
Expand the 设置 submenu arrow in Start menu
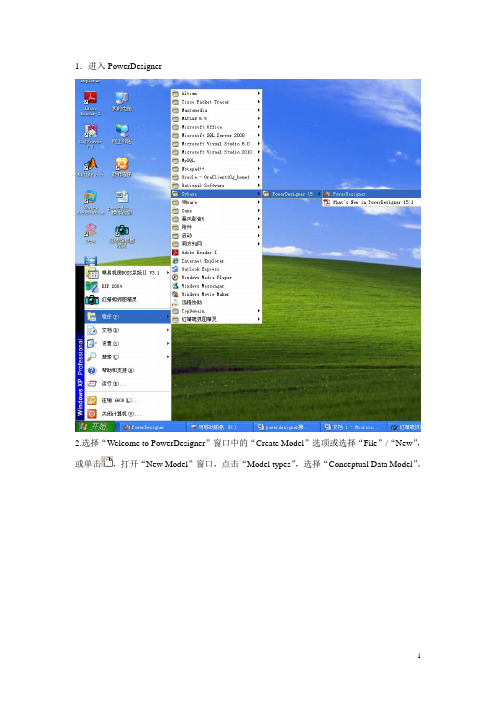(x=168, y=343)
